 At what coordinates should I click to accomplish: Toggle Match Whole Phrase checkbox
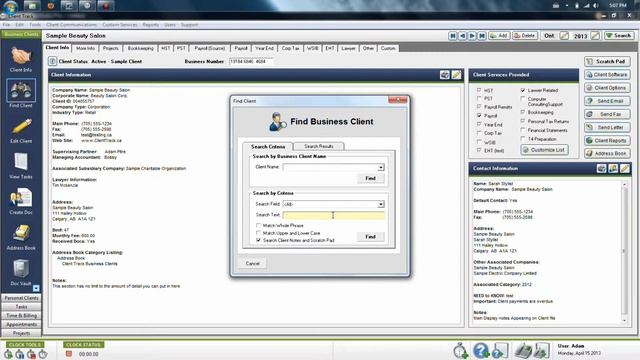pyautogui.click(x=258, y=225)
